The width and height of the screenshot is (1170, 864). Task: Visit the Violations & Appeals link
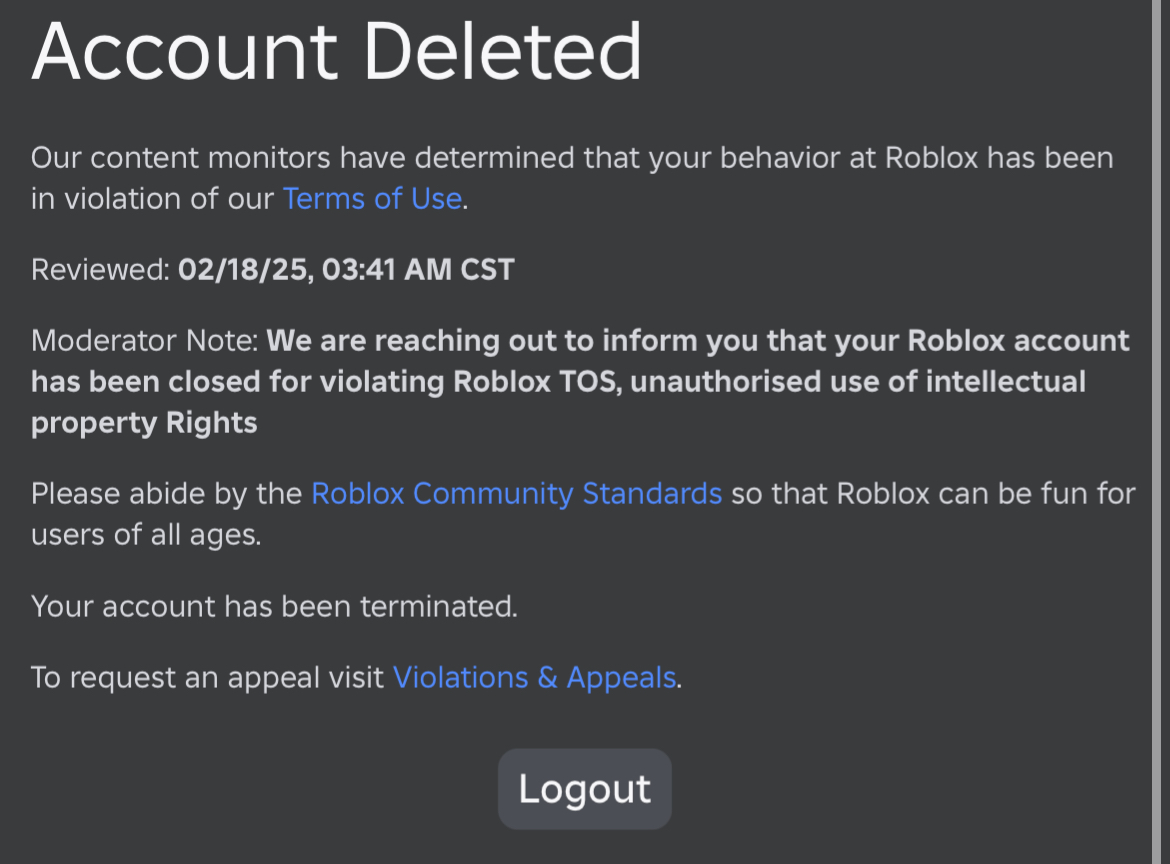(x=535, y=677)
